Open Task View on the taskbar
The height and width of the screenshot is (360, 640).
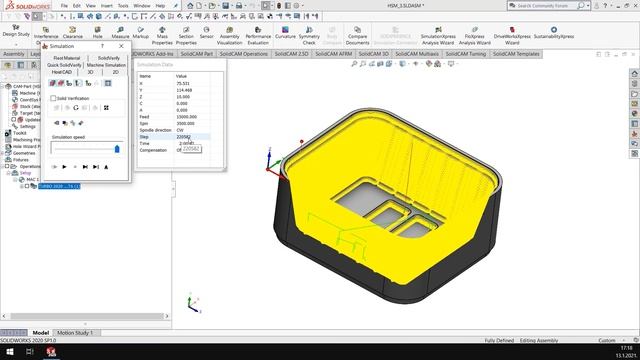coord(30,351)
